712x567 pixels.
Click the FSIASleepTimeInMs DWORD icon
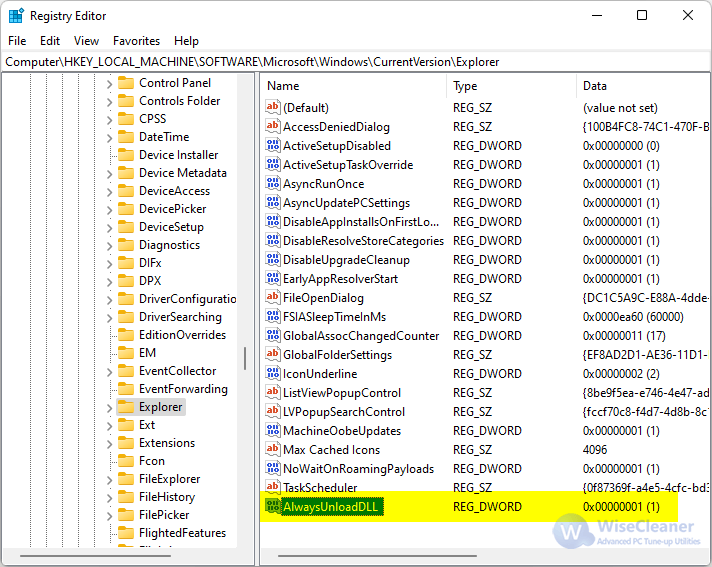coord(272,316)
